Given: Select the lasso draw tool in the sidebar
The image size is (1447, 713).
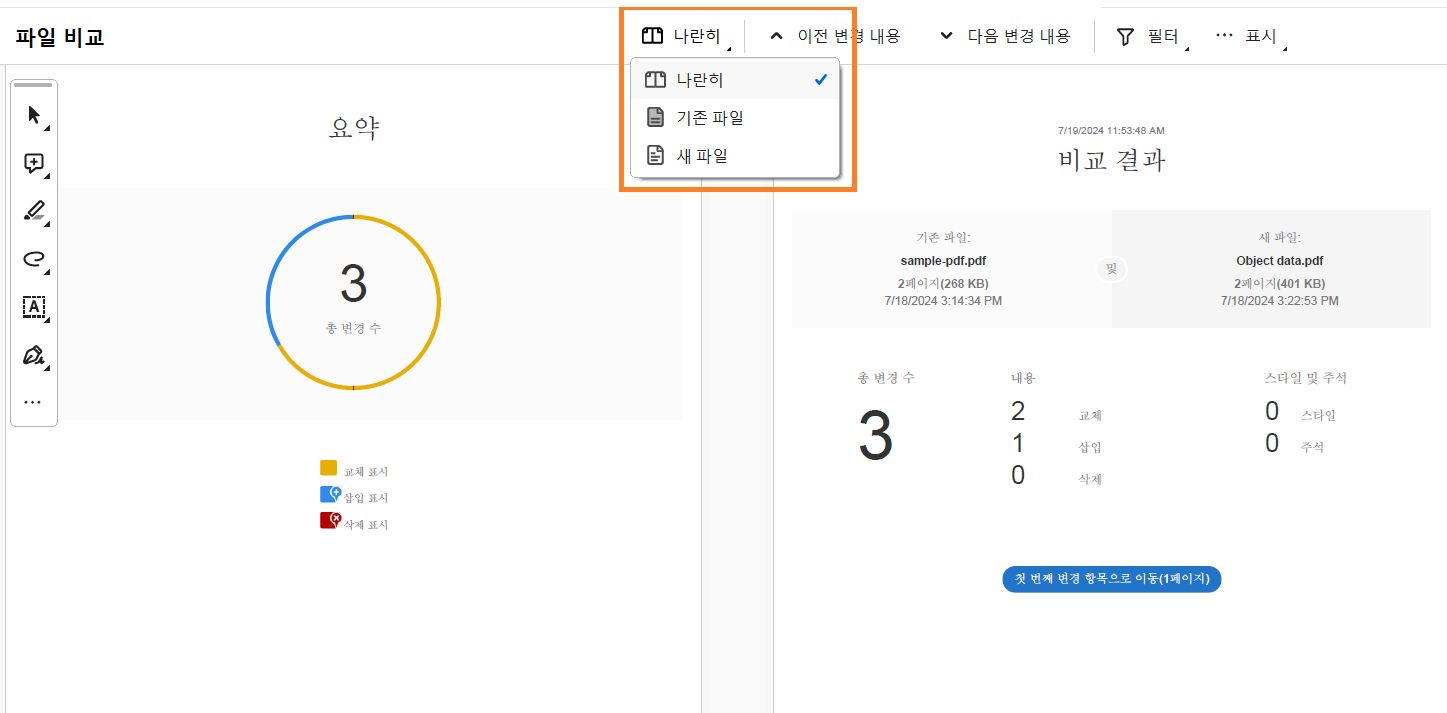Looking at the screenshot, I should [33, 259].
